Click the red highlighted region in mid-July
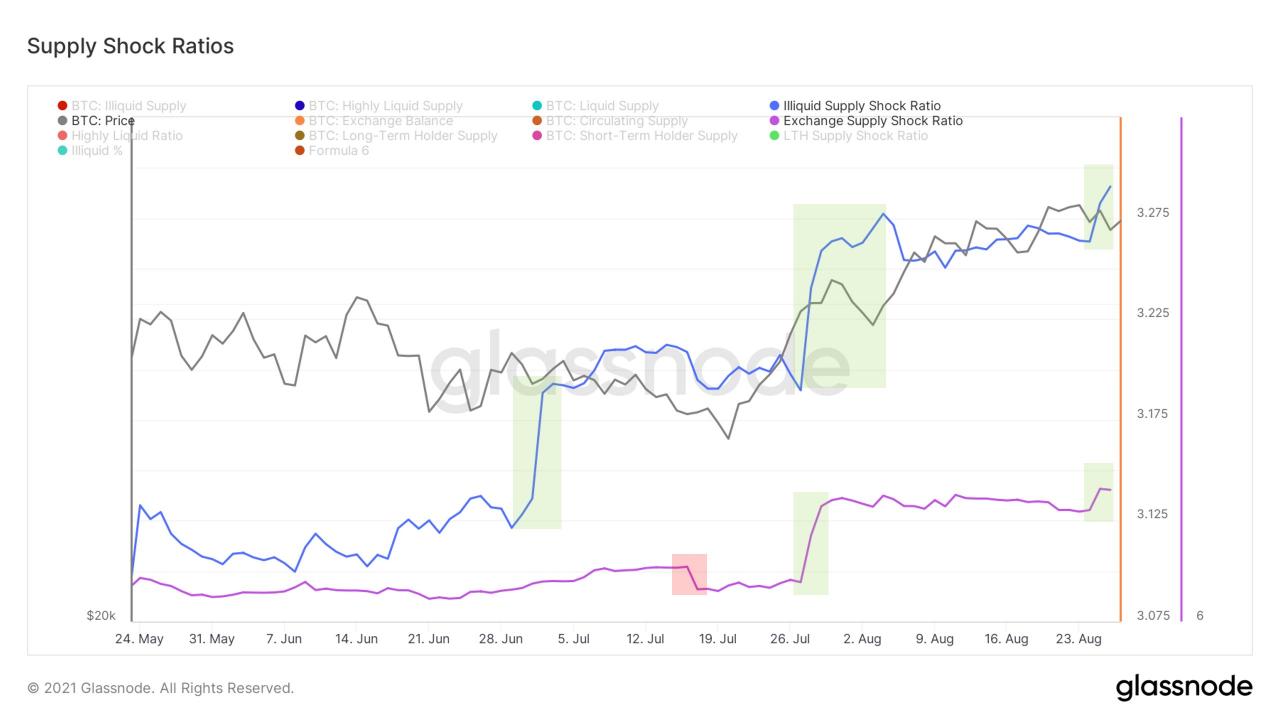This screenshot has height=720, width=1280. click(689, 574)
